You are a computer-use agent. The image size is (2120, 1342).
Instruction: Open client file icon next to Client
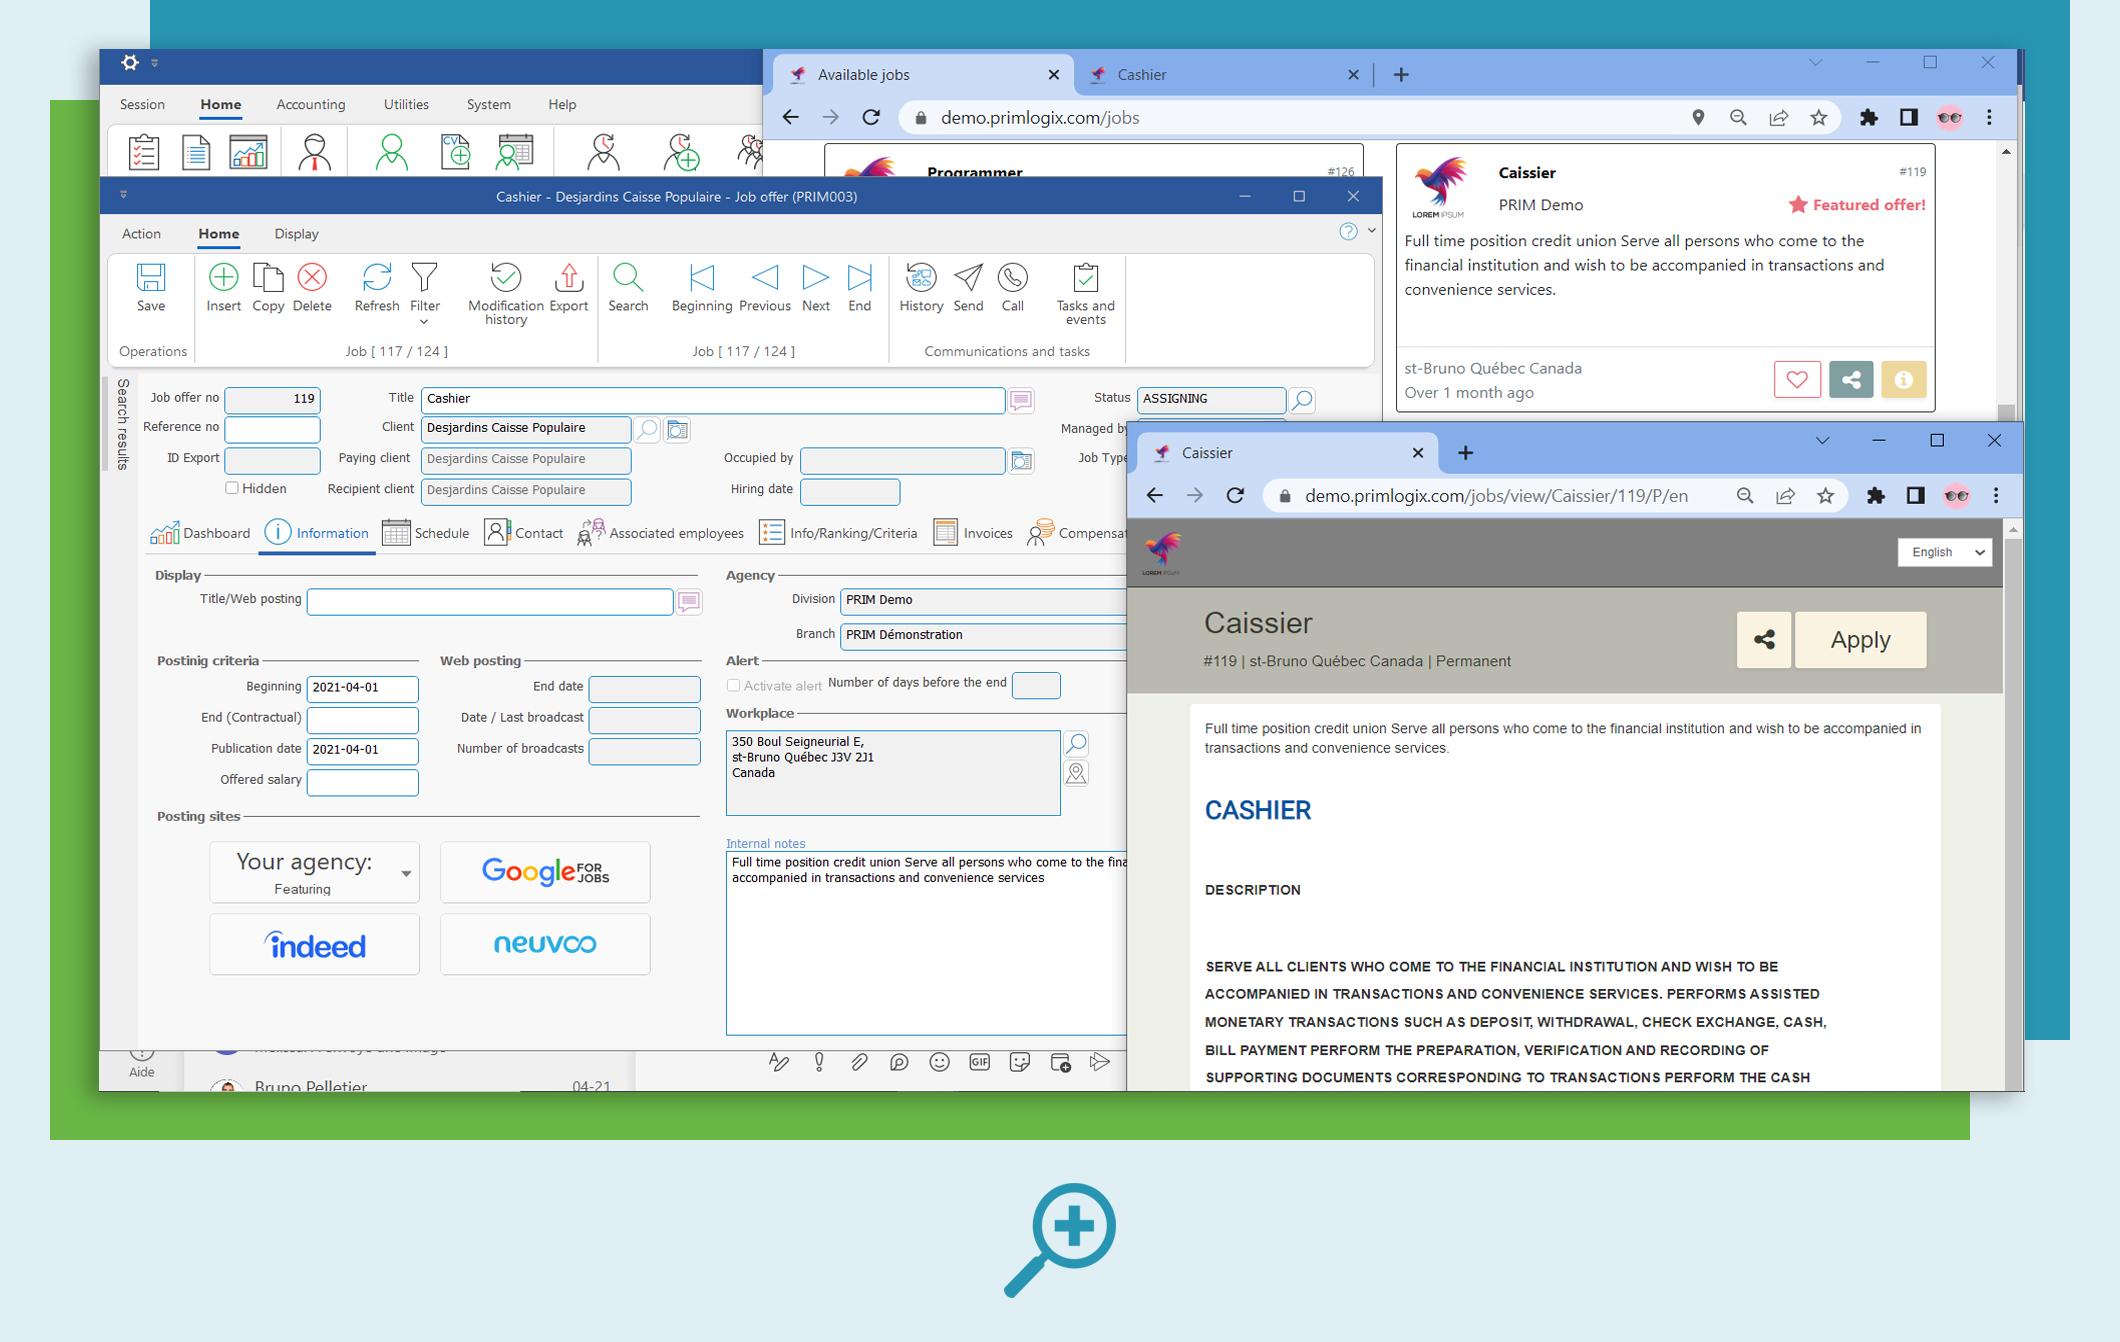coord(677,429)
